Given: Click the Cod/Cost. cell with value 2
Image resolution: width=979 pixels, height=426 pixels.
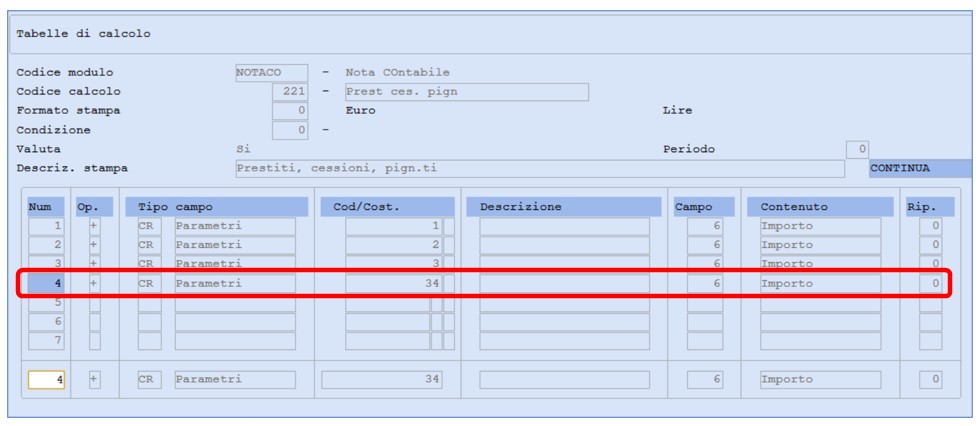Looking at the screenshot, I should 394,245.
